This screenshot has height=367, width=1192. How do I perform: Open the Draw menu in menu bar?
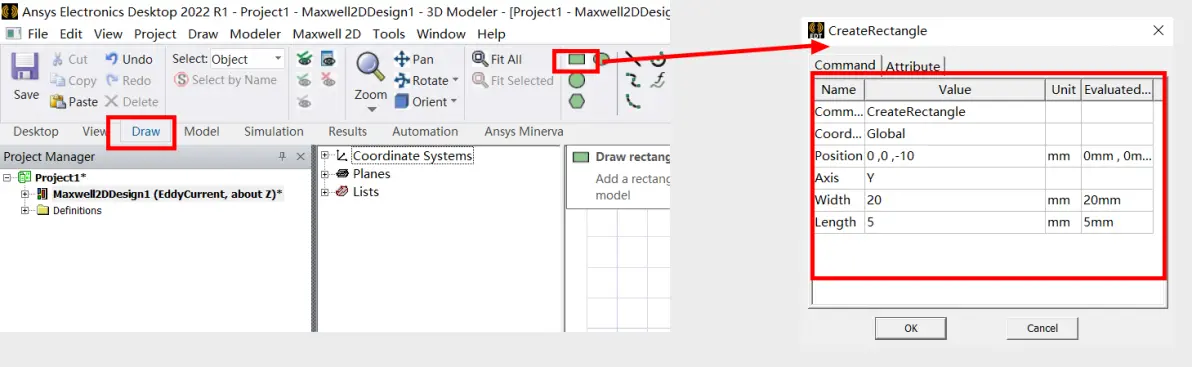pos(203,34)
